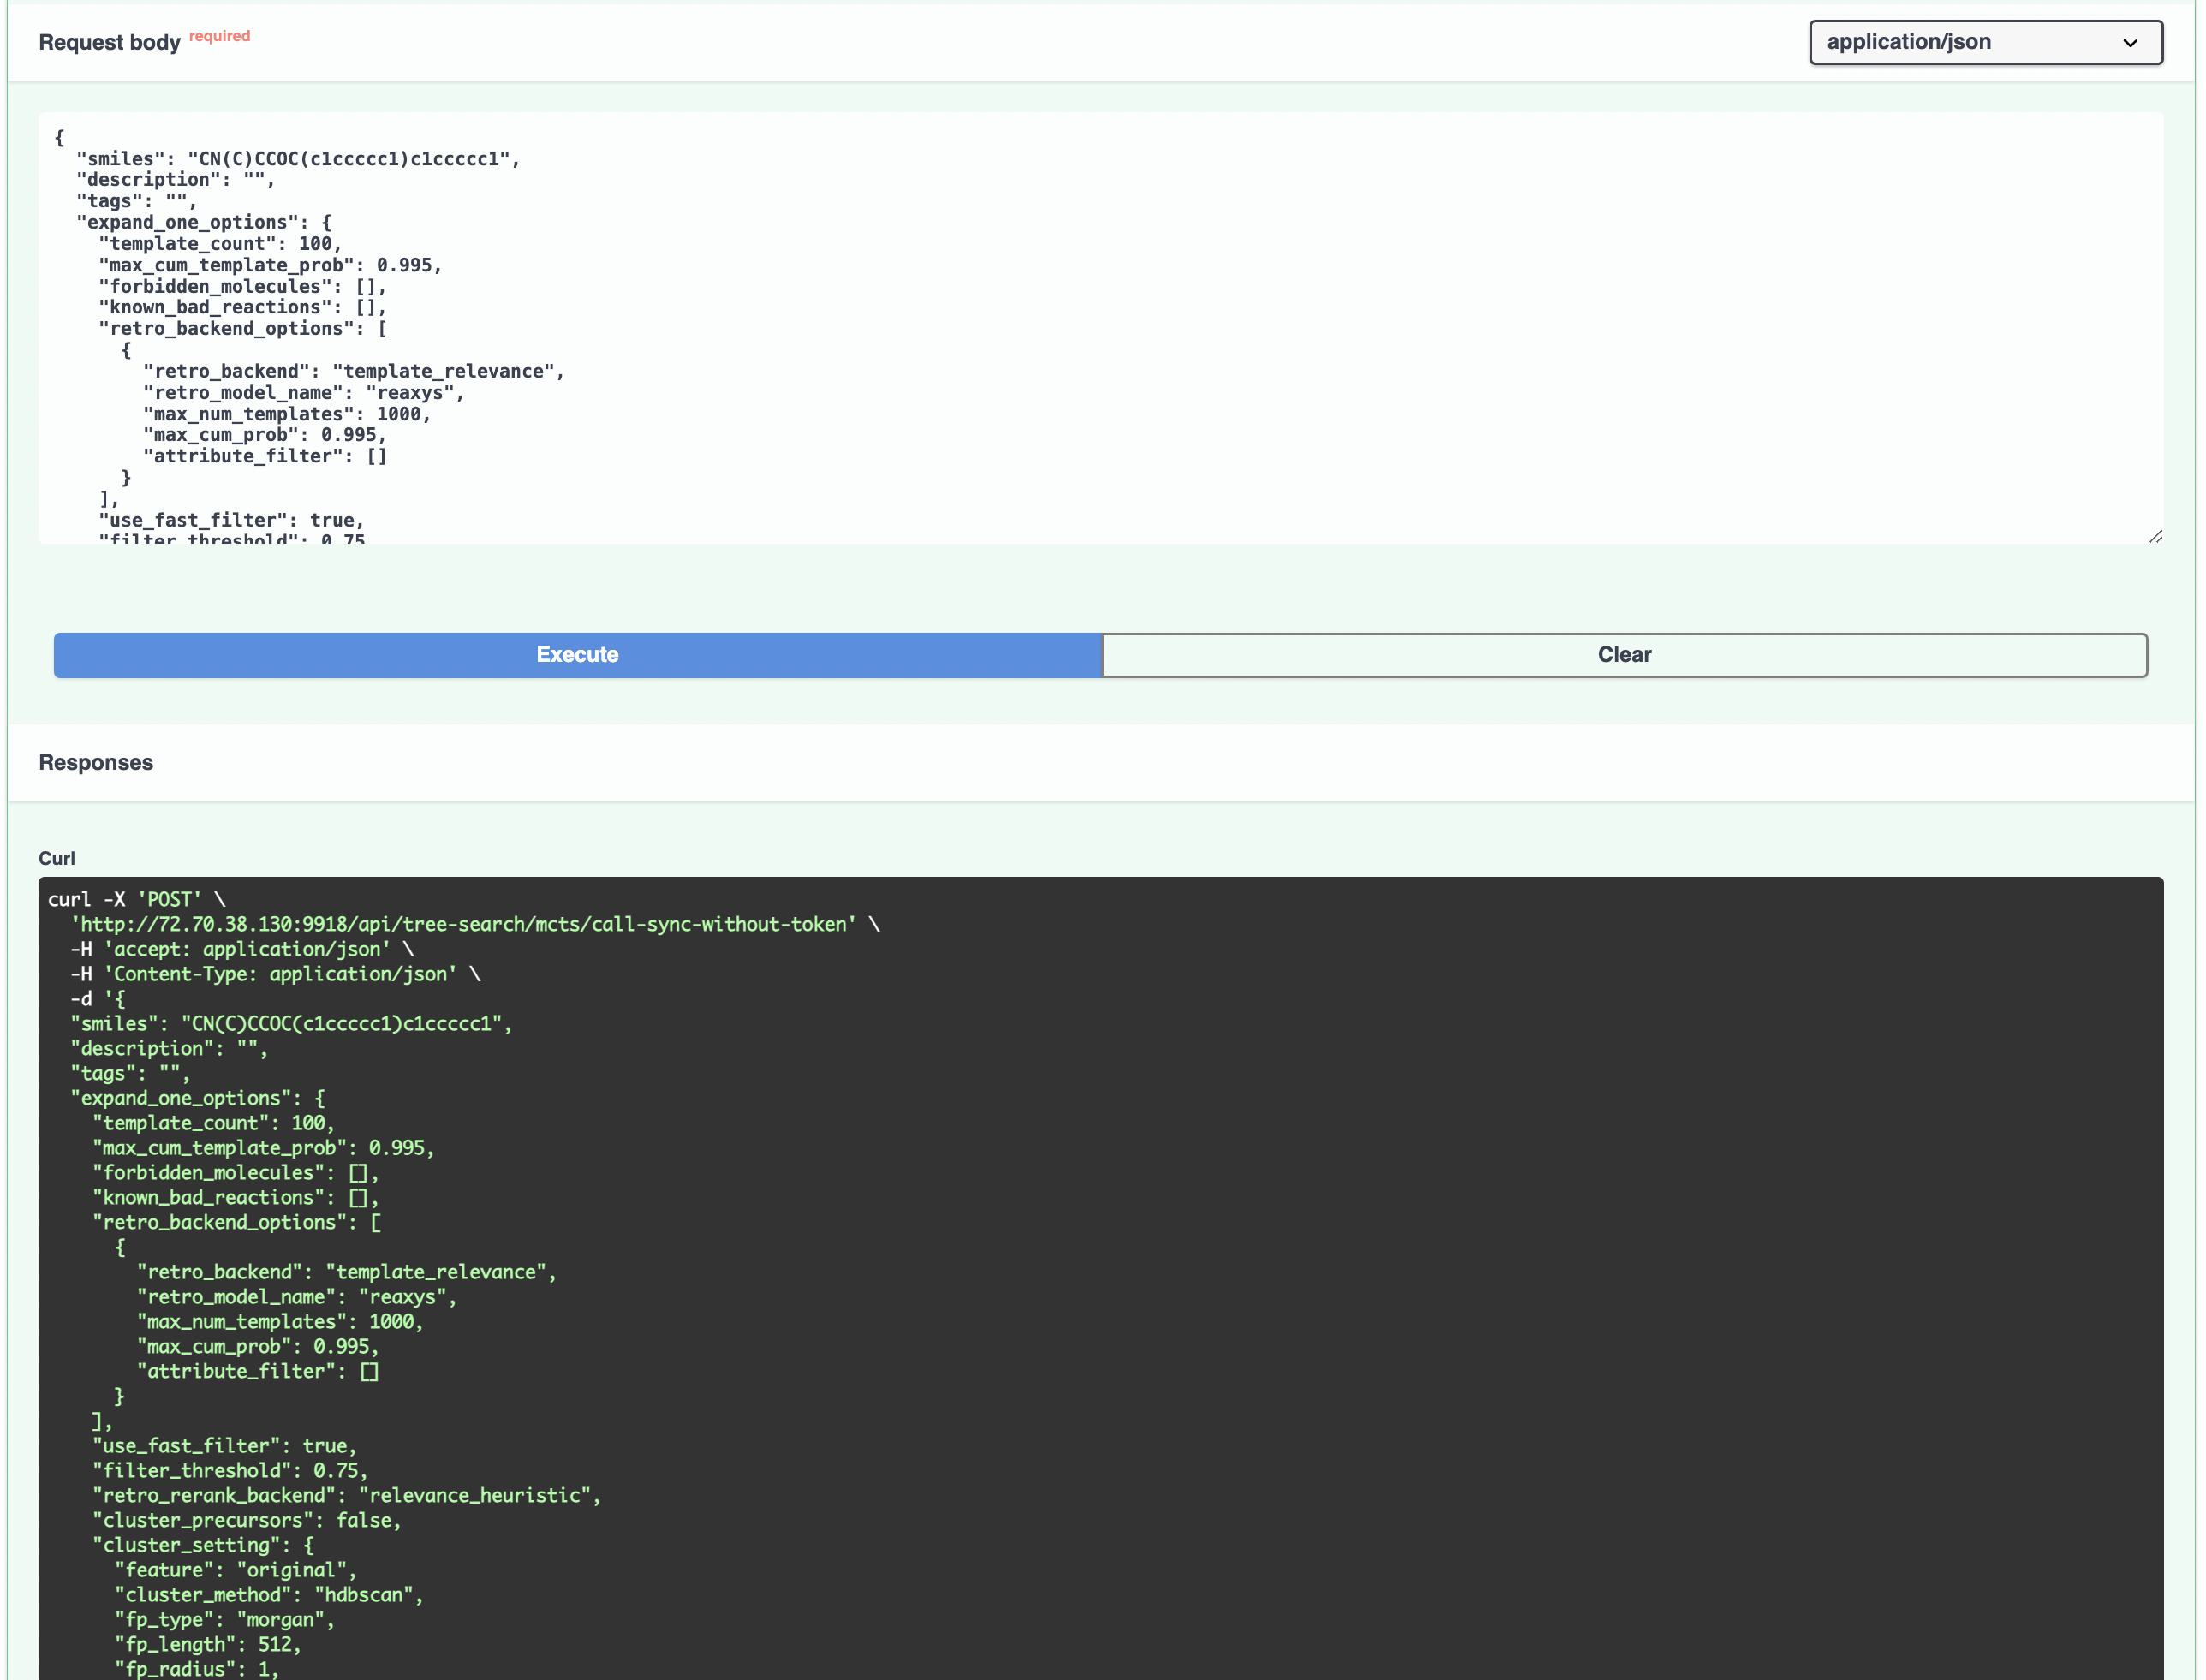The width and height of the screenshot is (2206, 1680).
Task: Click the textarea resize handle corner
Action: click(x=2155, y=536)
